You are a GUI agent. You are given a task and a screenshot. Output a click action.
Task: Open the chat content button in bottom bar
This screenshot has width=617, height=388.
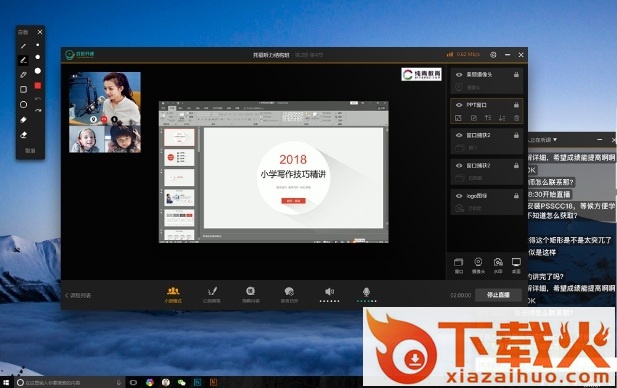point(251,295)
